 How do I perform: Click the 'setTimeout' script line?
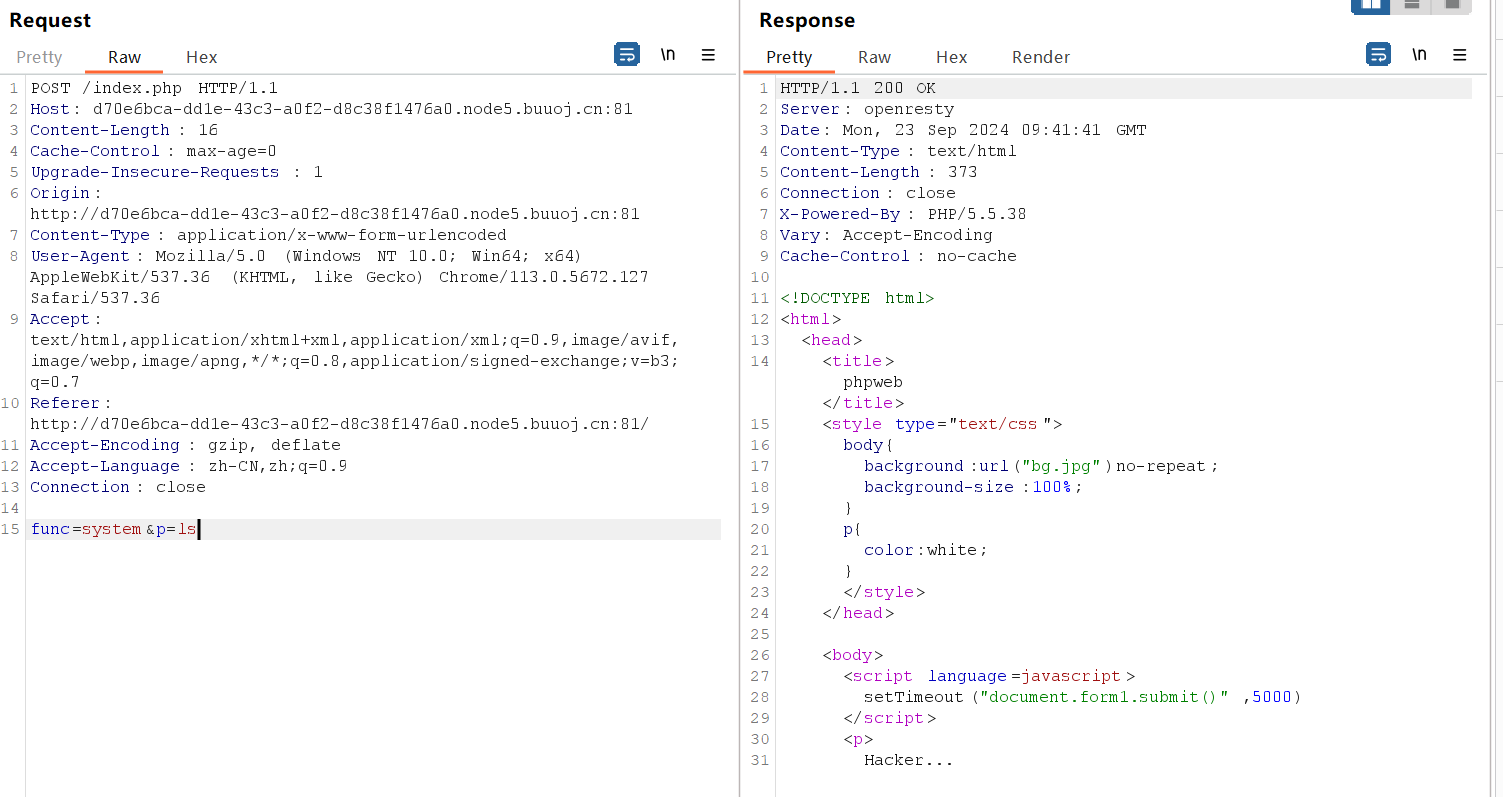coord(1083,697)
